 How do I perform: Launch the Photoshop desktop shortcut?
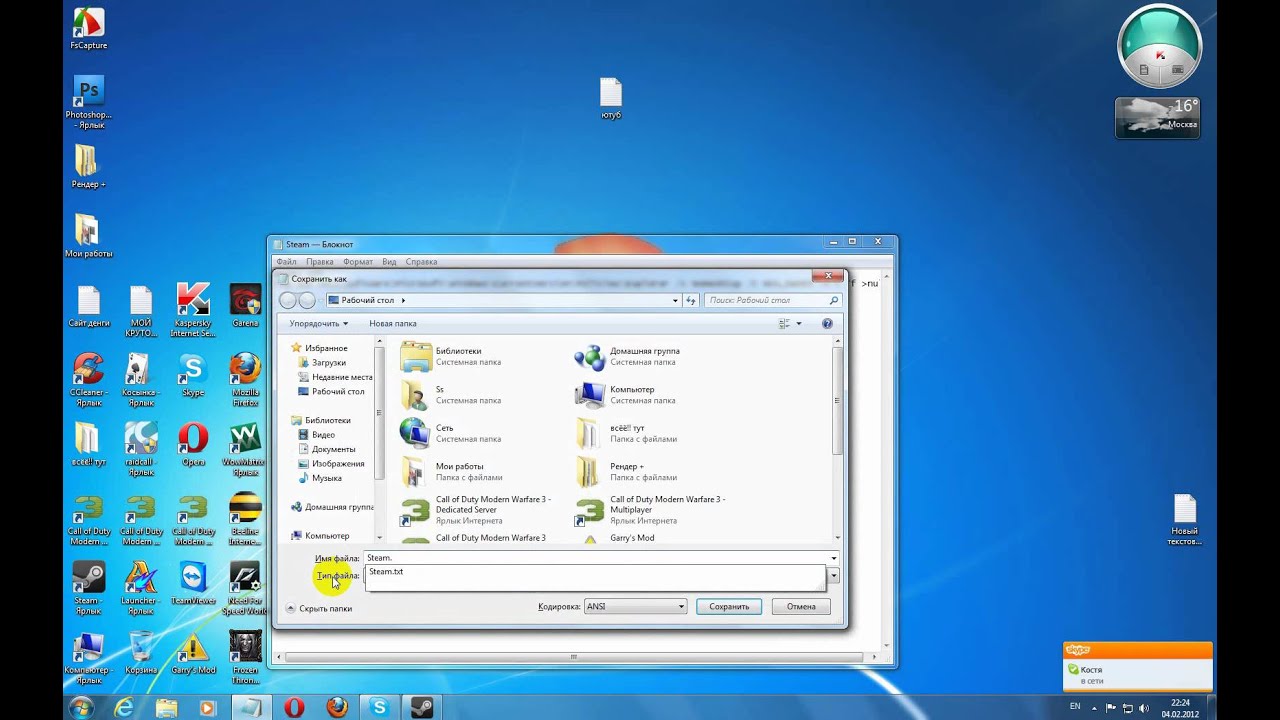pos(88,103)
